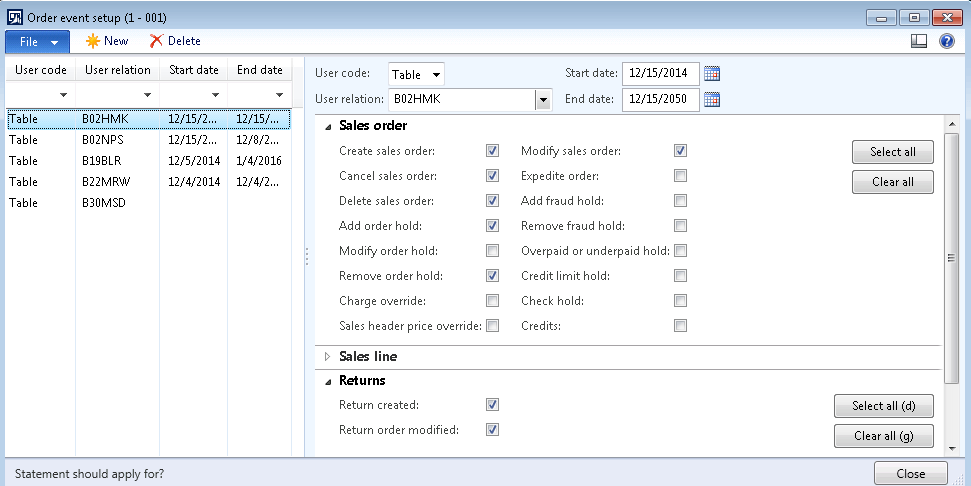The image size is (971, 486).
Task: Enable the Expedite order checkbox
Action: coord(680,176)
